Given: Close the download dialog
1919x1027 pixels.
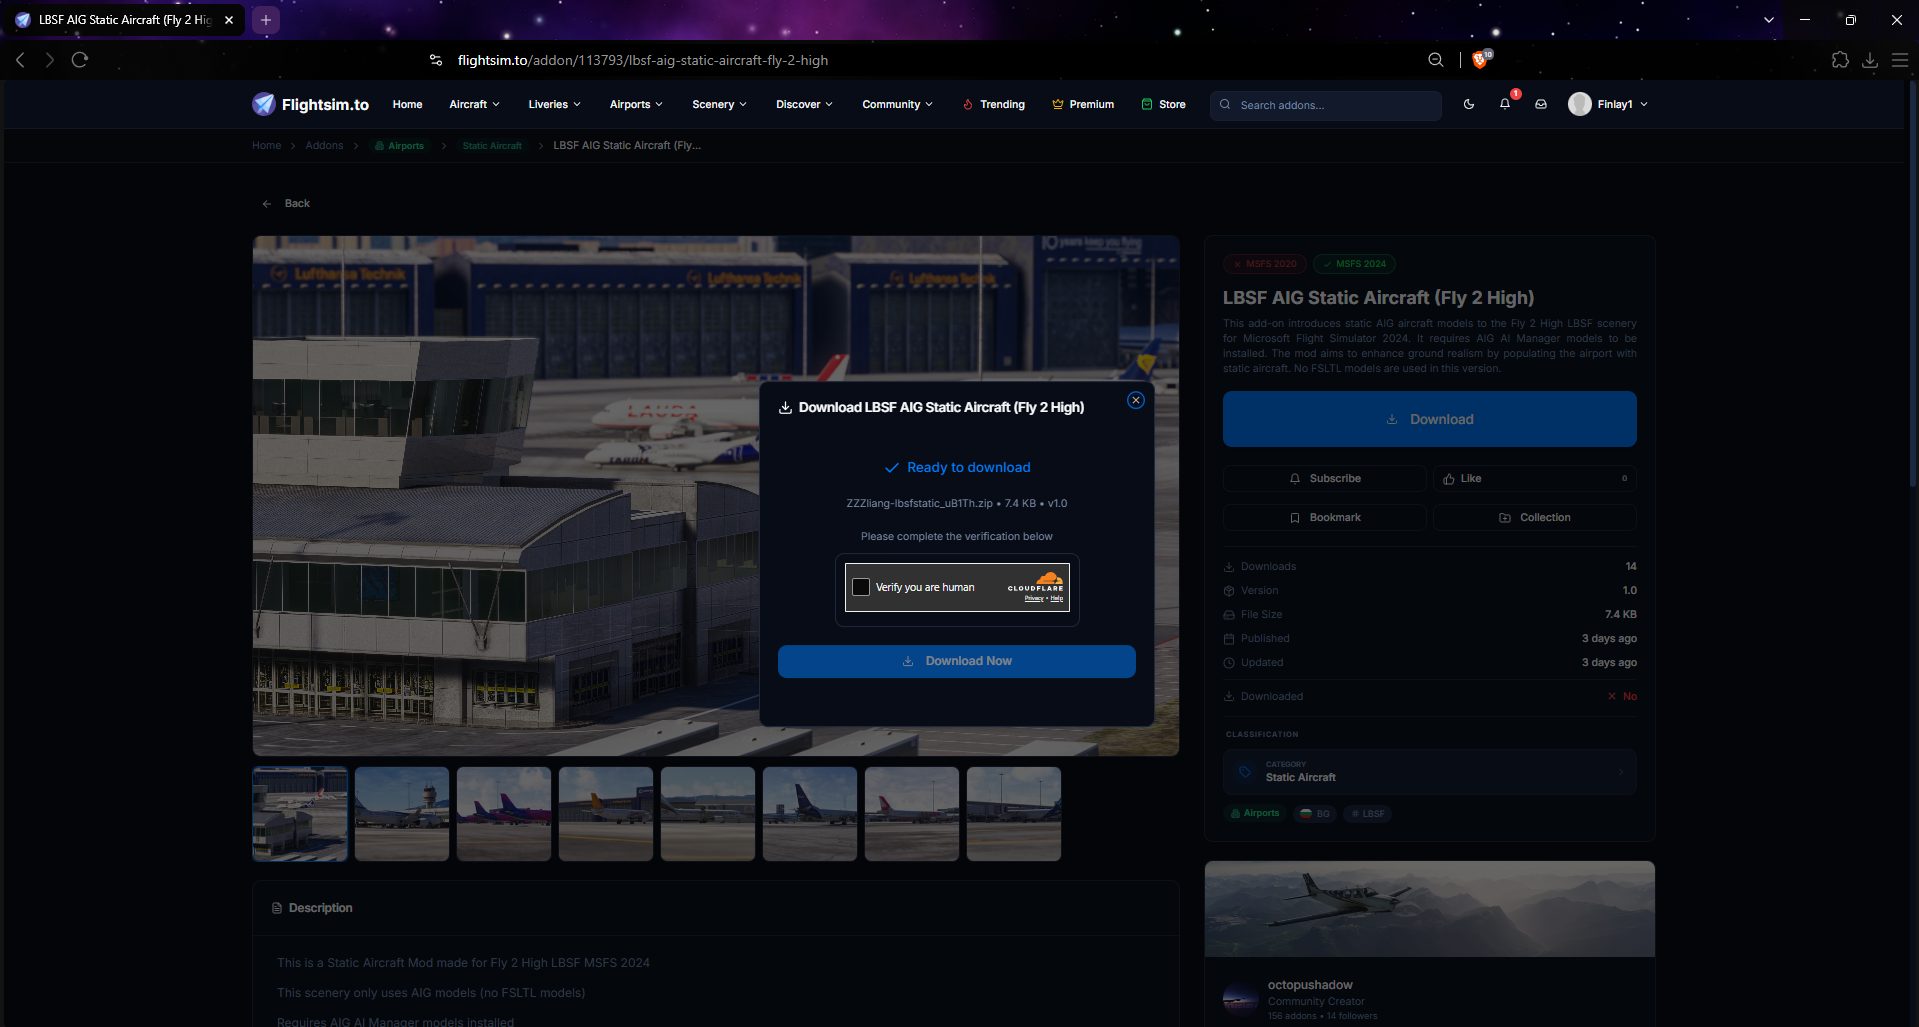Looking at the screenshot, I should click(1135, 400).
